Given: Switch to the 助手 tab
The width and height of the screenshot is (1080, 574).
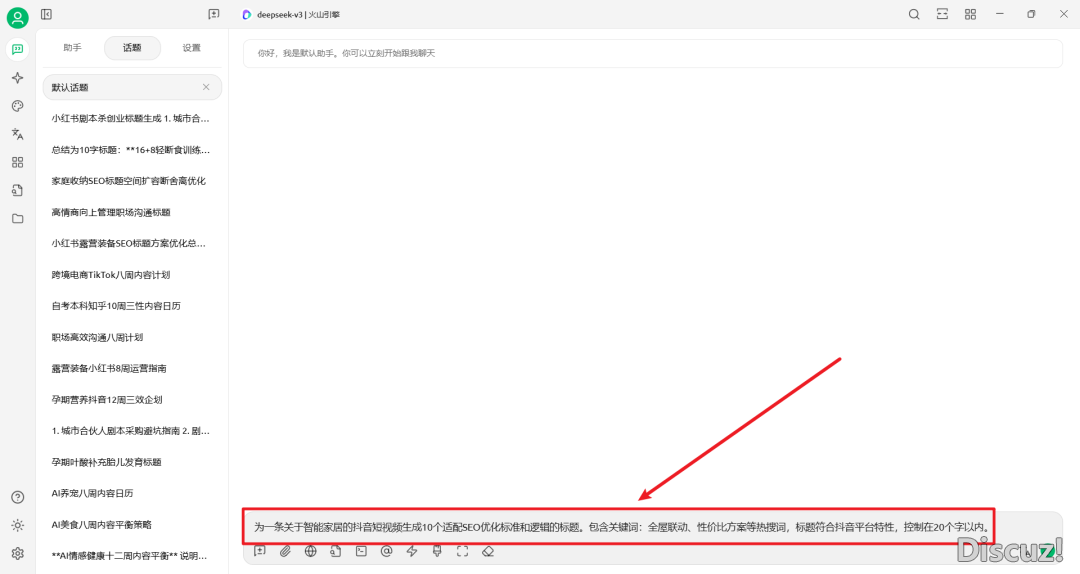Looking at the screenshot, I should (72, 48).
